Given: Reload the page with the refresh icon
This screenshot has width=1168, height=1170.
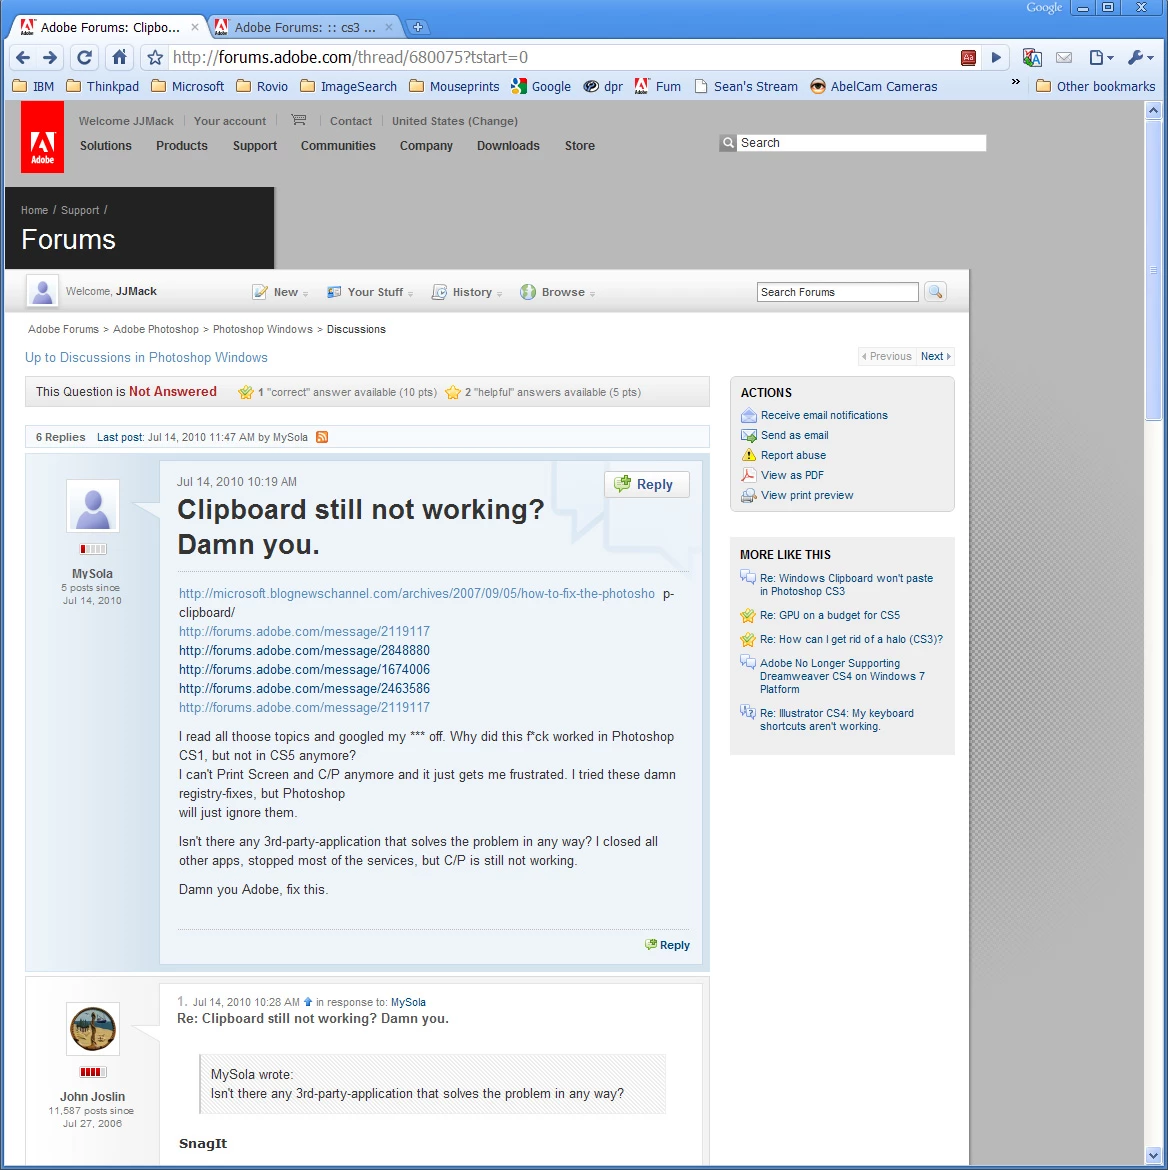Looking at the screenshot, I should pos(84,57).
